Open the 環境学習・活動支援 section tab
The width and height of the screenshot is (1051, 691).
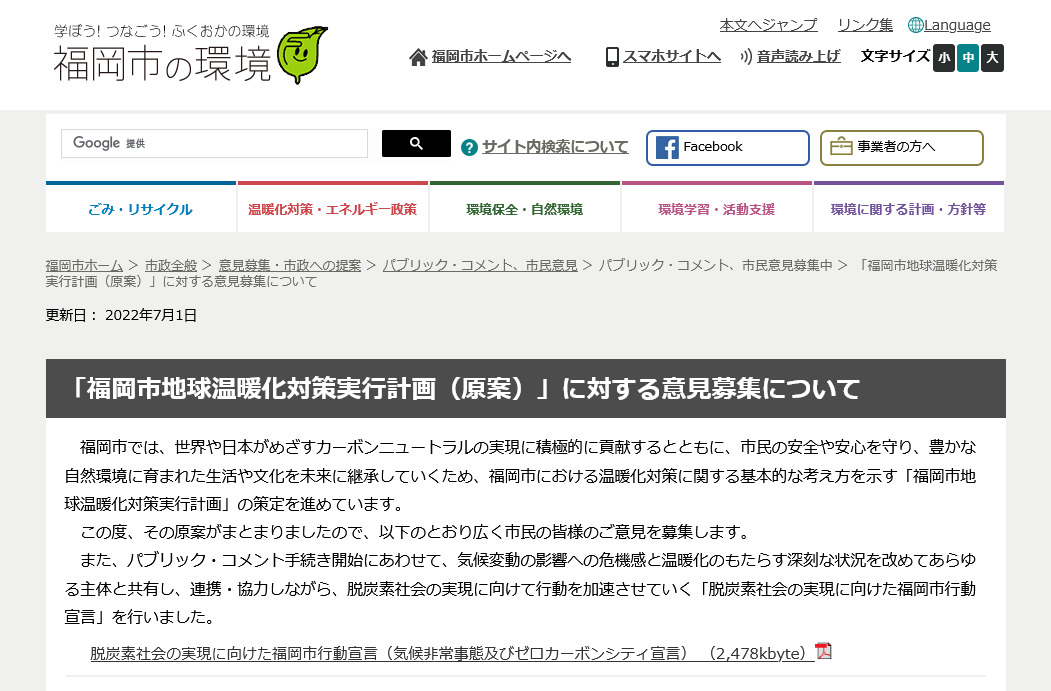(716, 206)
